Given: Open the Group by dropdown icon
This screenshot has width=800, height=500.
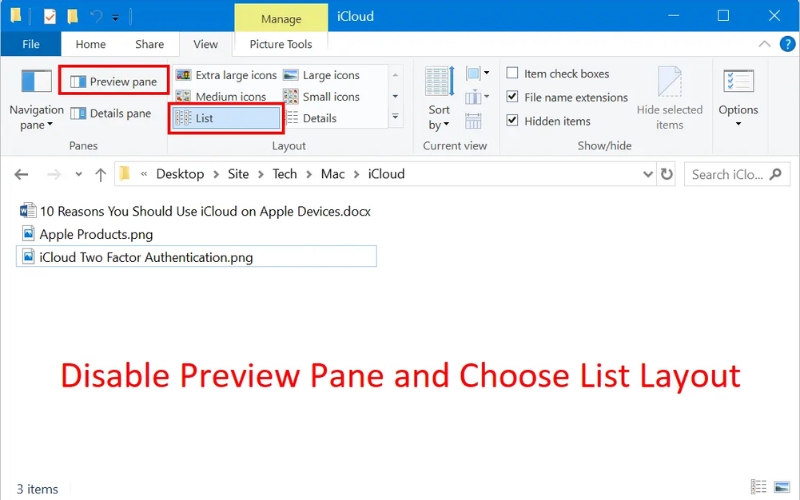Looking at the screenshot, I should click(478, 73).
